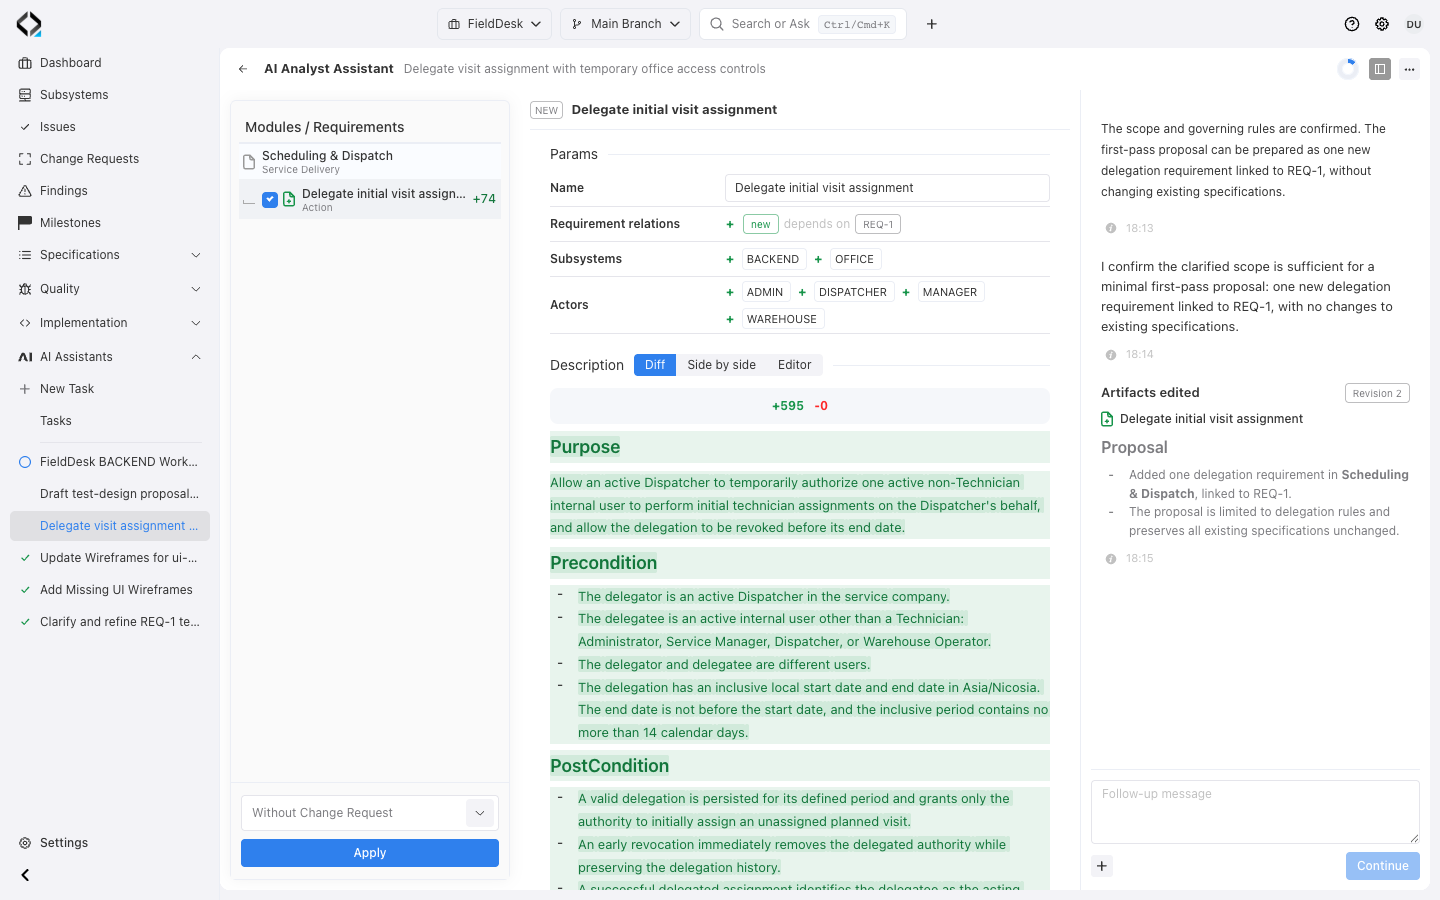This screenshot has width=1440, height=900.
Task: Add subsystem plus before BACKEND
Action: [730, 259]
